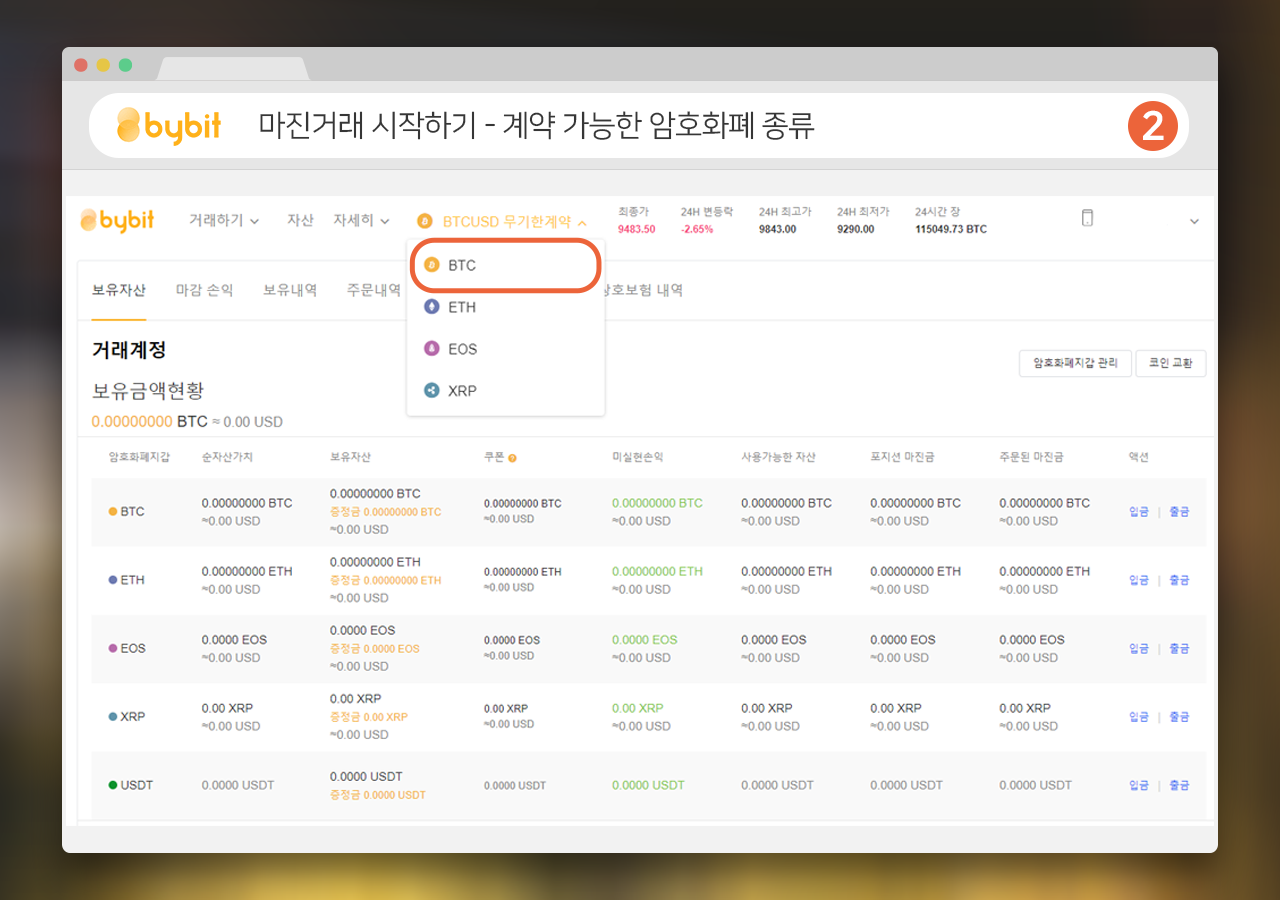Select EOS from the contract dropdown
1280x900 pixels.
(505, 349)
